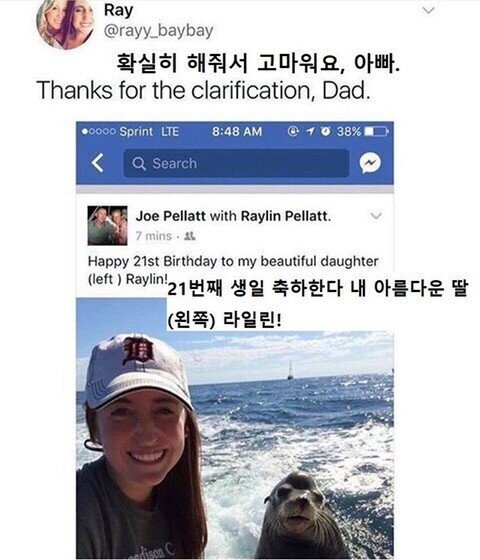Tap the battery icon in status bar
Viewport: 480px width, 560px height.
376,131
